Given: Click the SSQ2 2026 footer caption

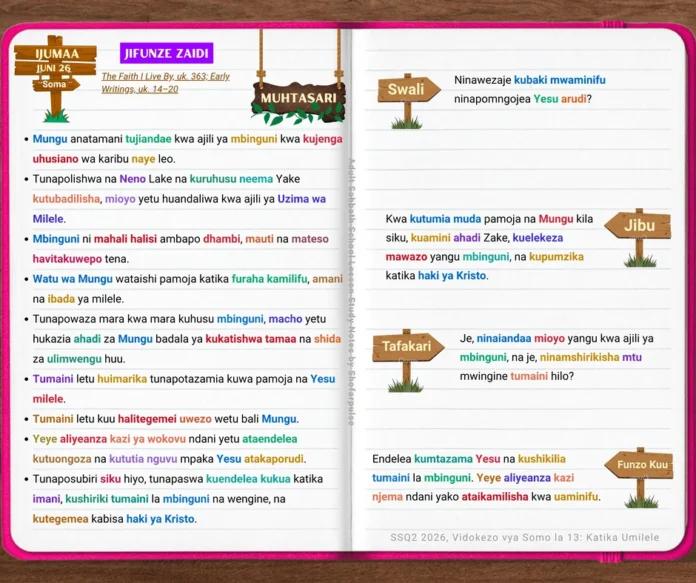Looking at the screenshot, I should point(525,537).
